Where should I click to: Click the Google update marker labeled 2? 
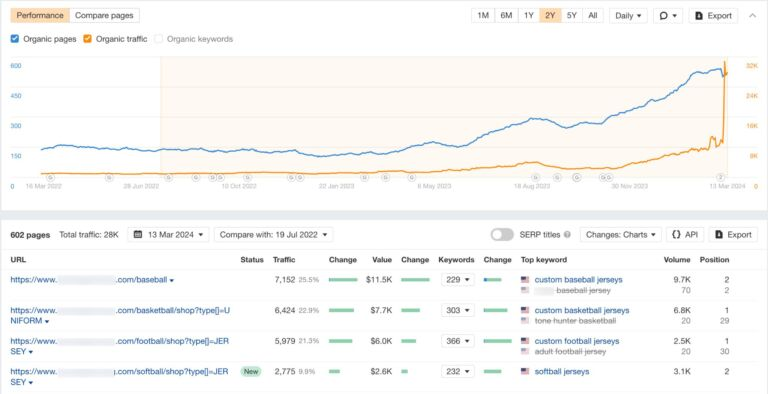click(720, 177)
